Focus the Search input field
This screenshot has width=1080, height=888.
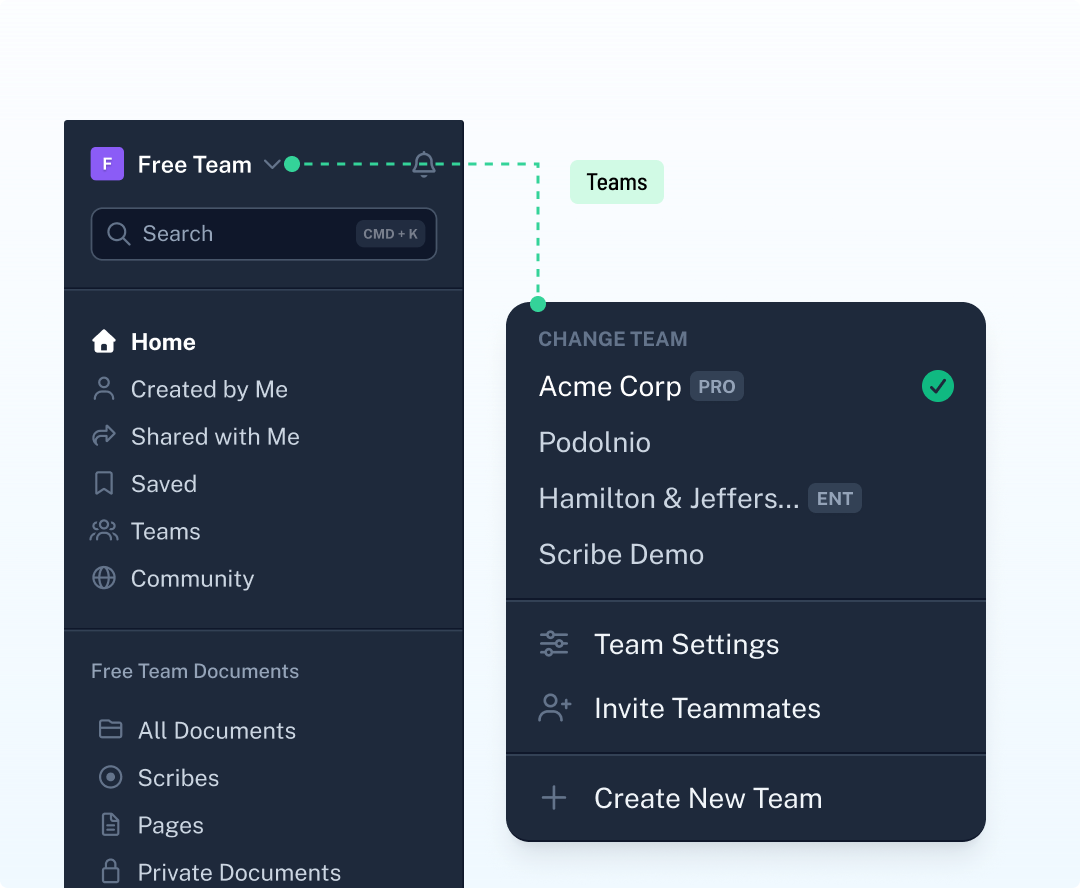[x=264, y=234]
